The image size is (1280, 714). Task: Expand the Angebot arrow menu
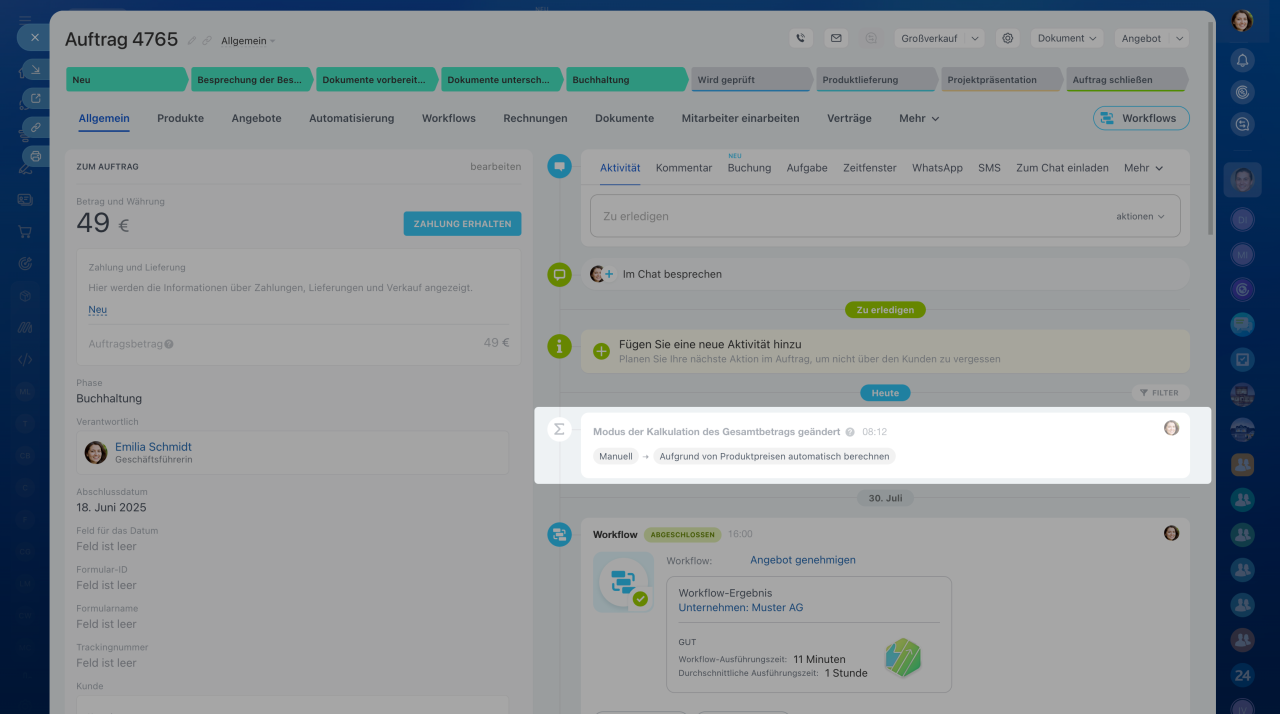[1178, 38]
